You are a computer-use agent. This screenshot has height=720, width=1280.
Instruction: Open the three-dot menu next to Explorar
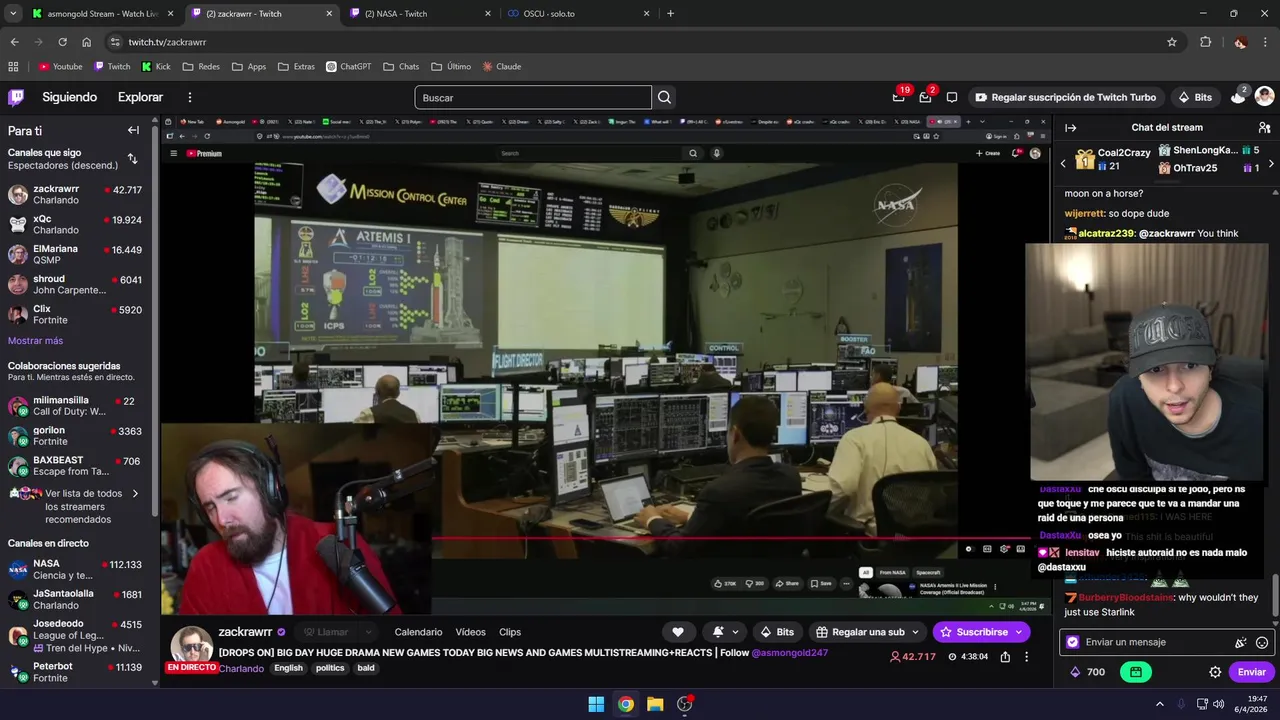[x=190, y=97]
